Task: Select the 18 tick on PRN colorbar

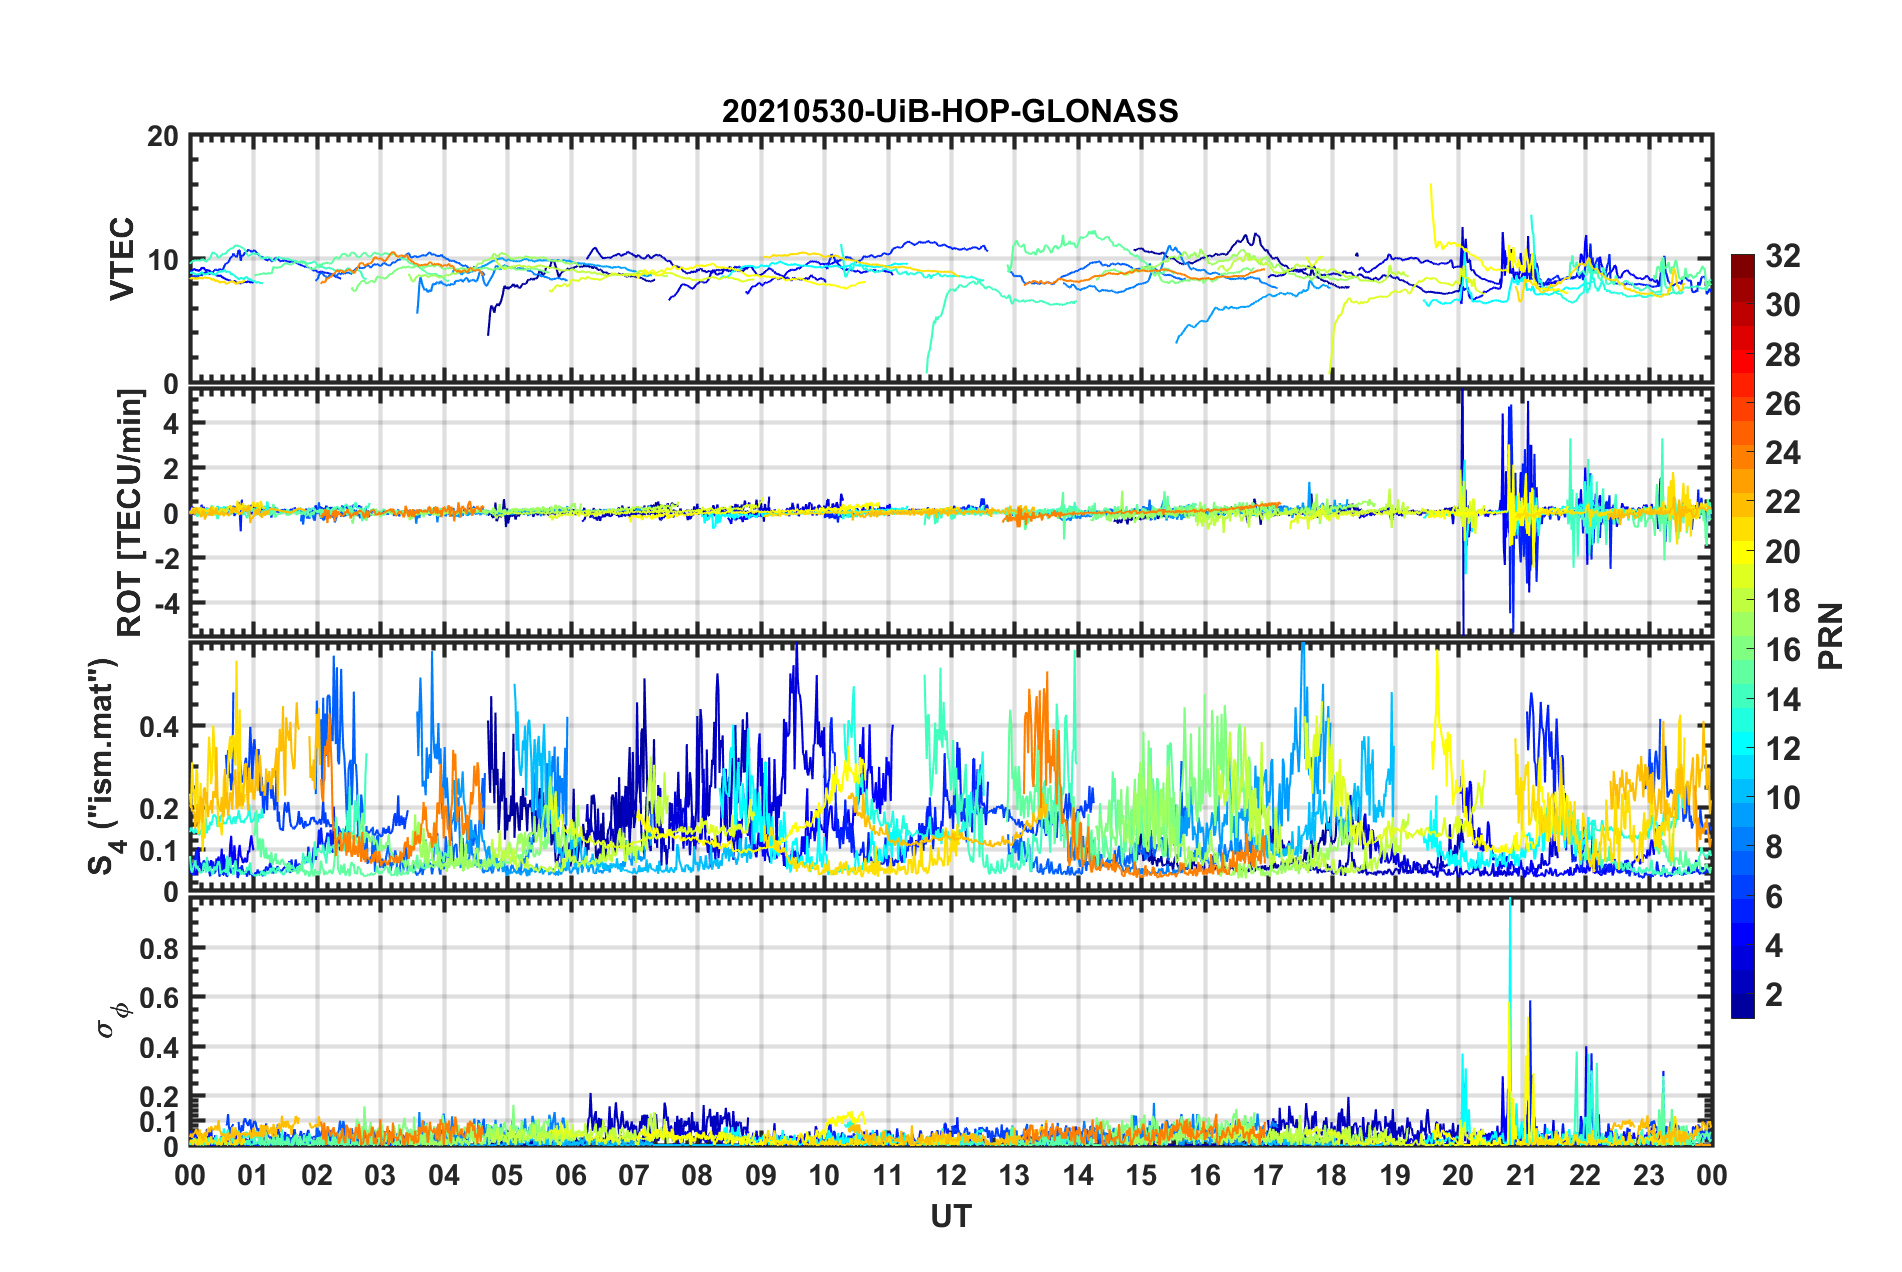Action: tap(1782, 600)
